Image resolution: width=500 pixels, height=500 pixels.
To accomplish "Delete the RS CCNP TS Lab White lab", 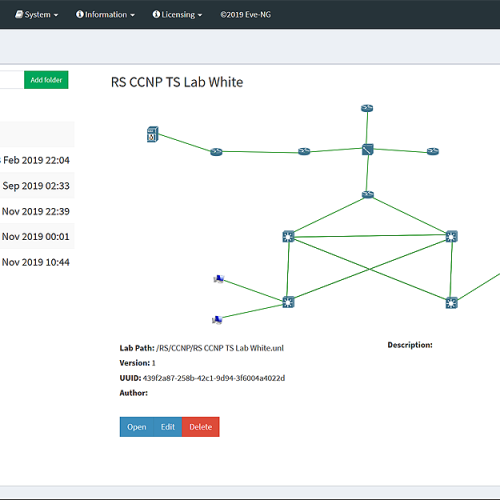I will click(201, 427).
